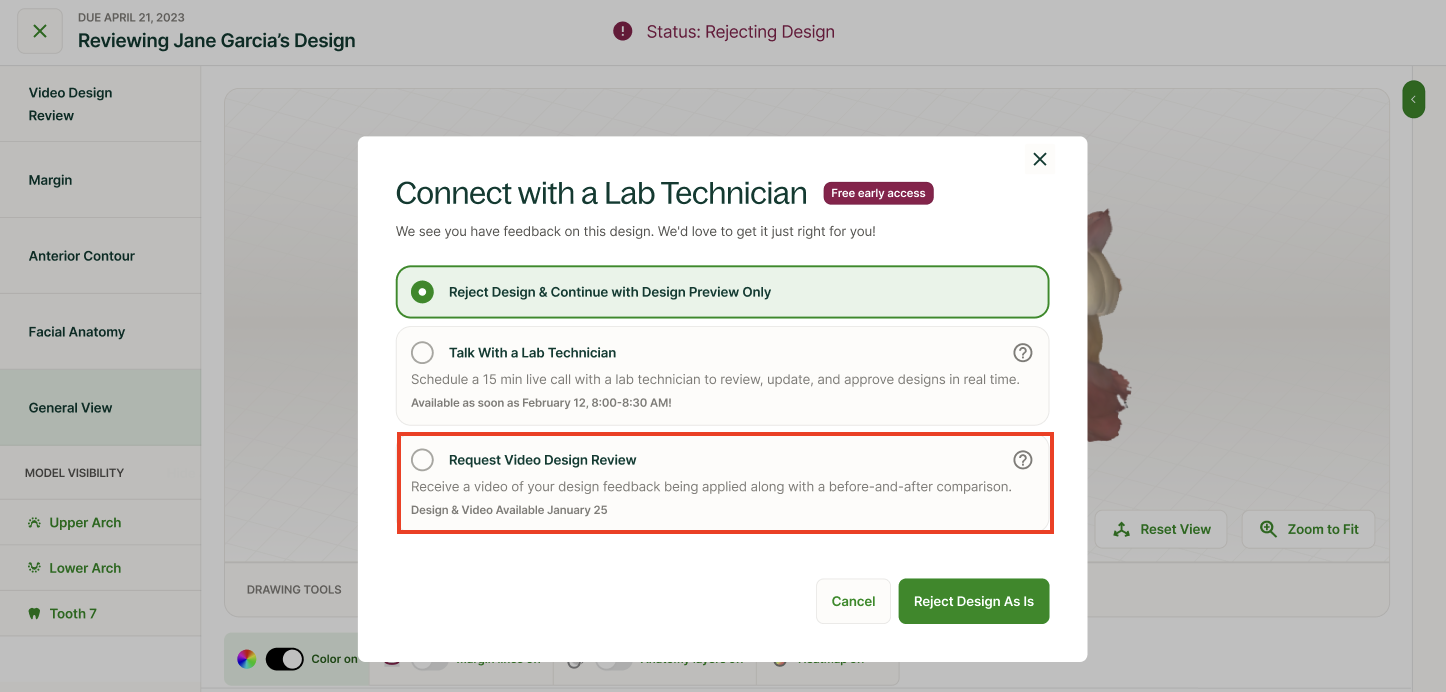Image resolution: width=1446 pixels, height=692 pixels.
Task: Select the Talk With a Lab Technician option
Action: click(723, 376)
